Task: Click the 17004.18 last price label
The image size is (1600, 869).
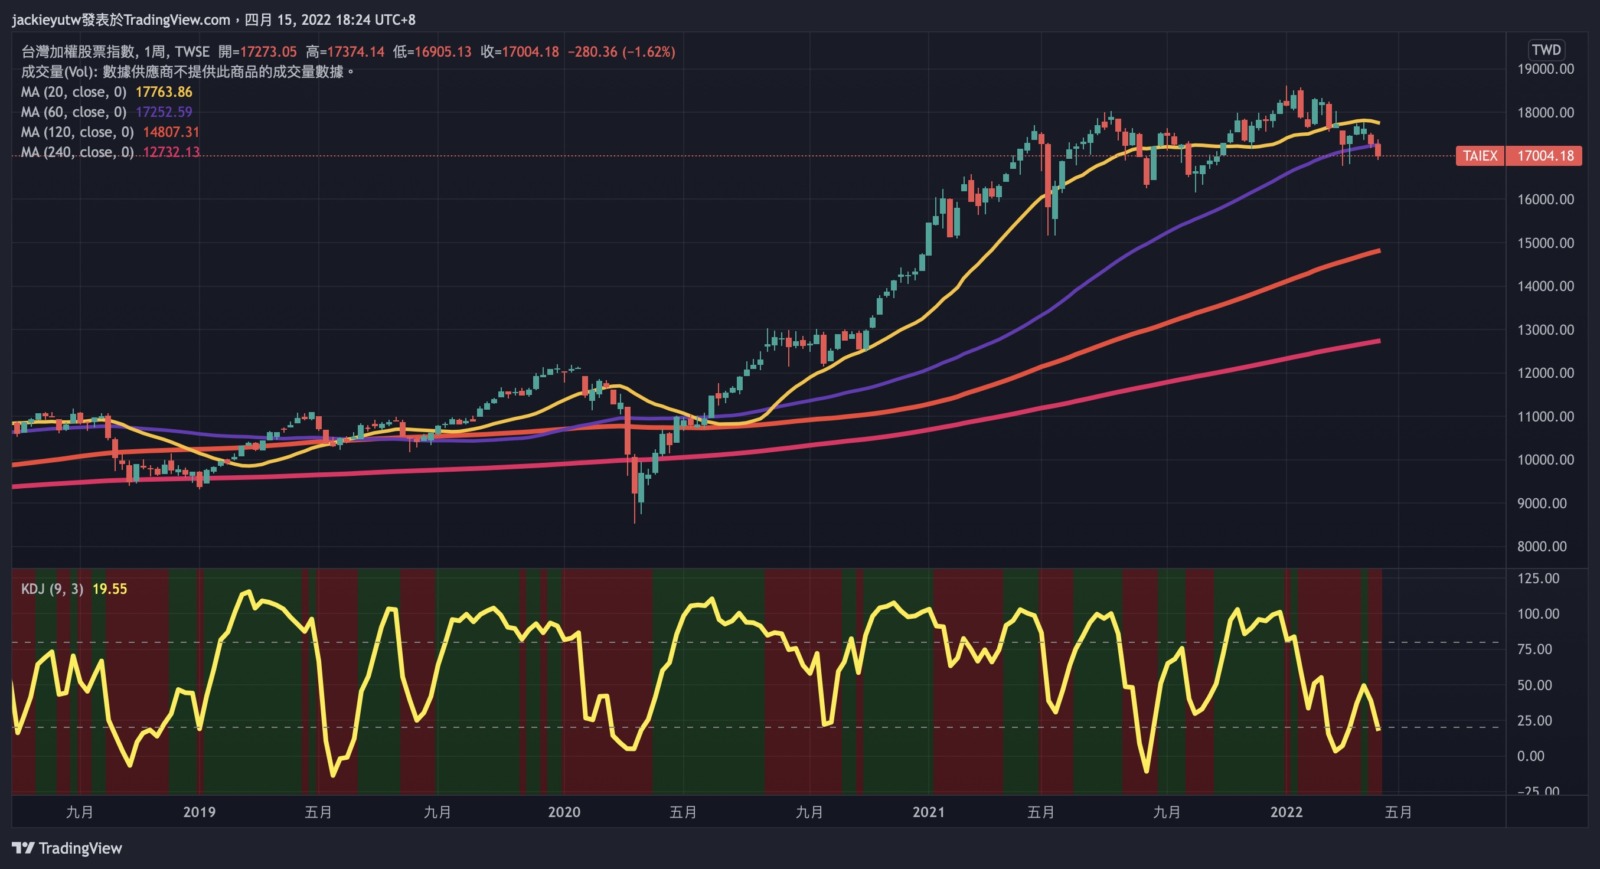Action: (1545, 156)
